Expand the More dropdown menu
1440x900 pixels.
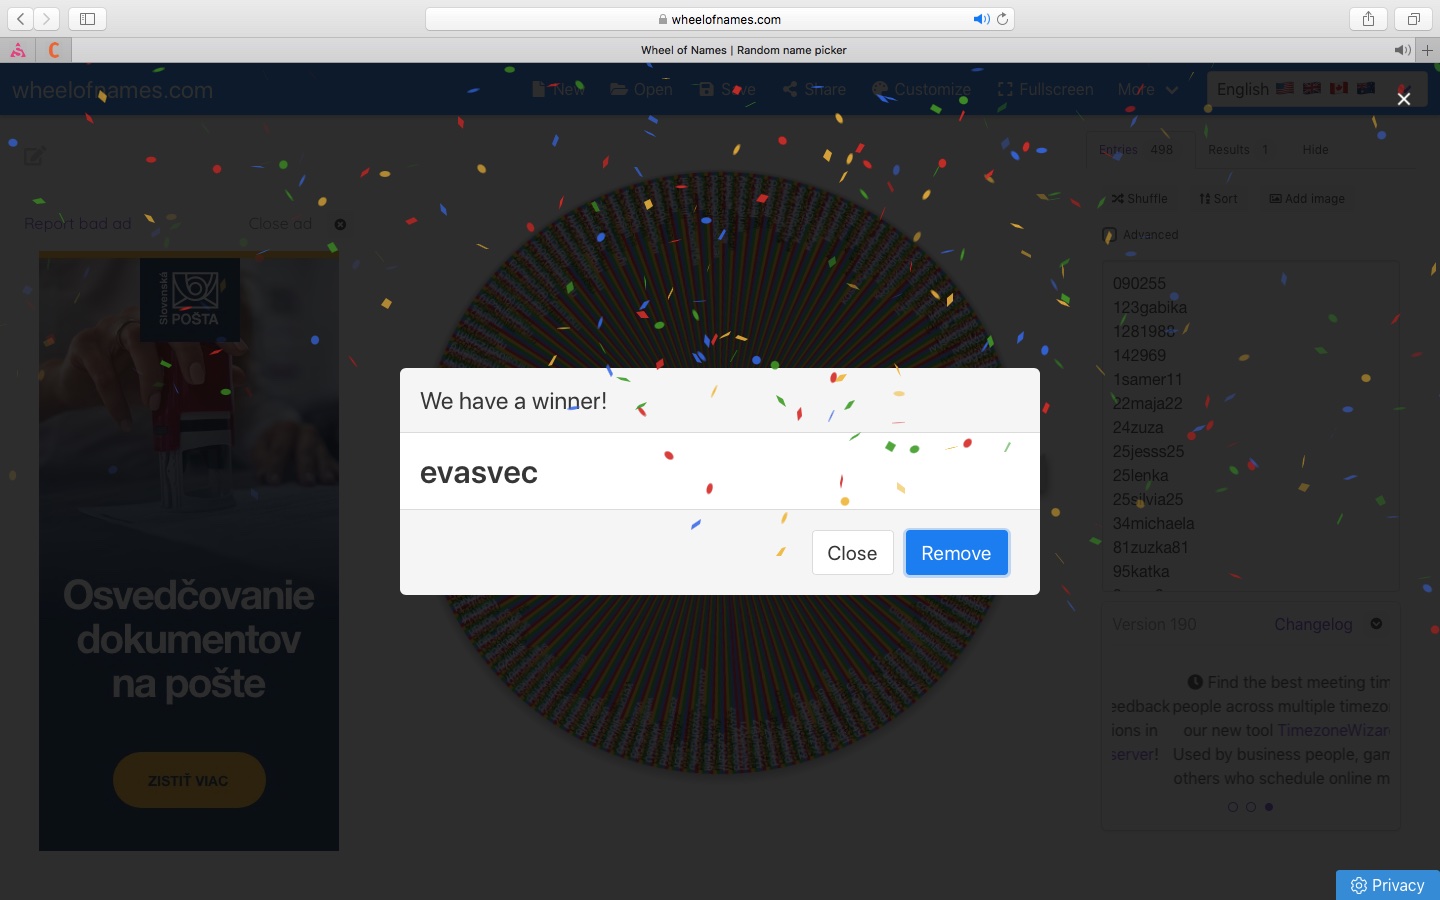point(1147,89)
